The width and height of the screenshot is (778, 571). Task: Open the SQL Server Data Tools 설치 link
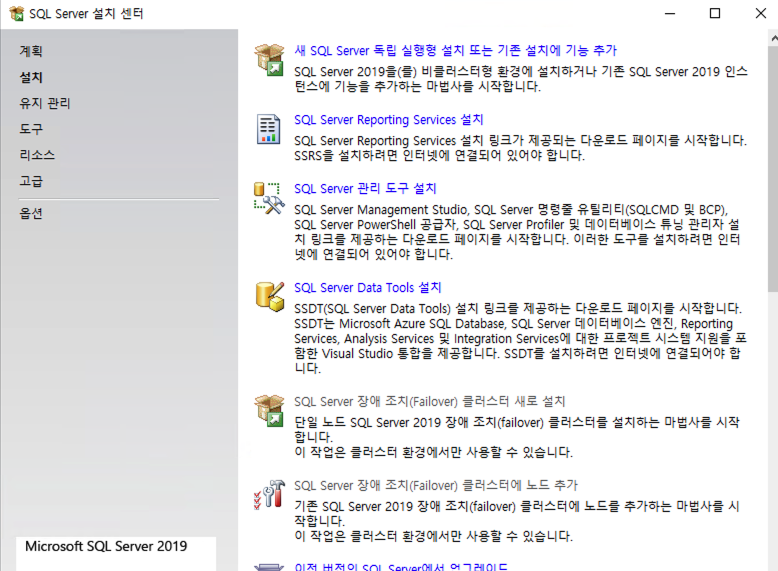367,288
